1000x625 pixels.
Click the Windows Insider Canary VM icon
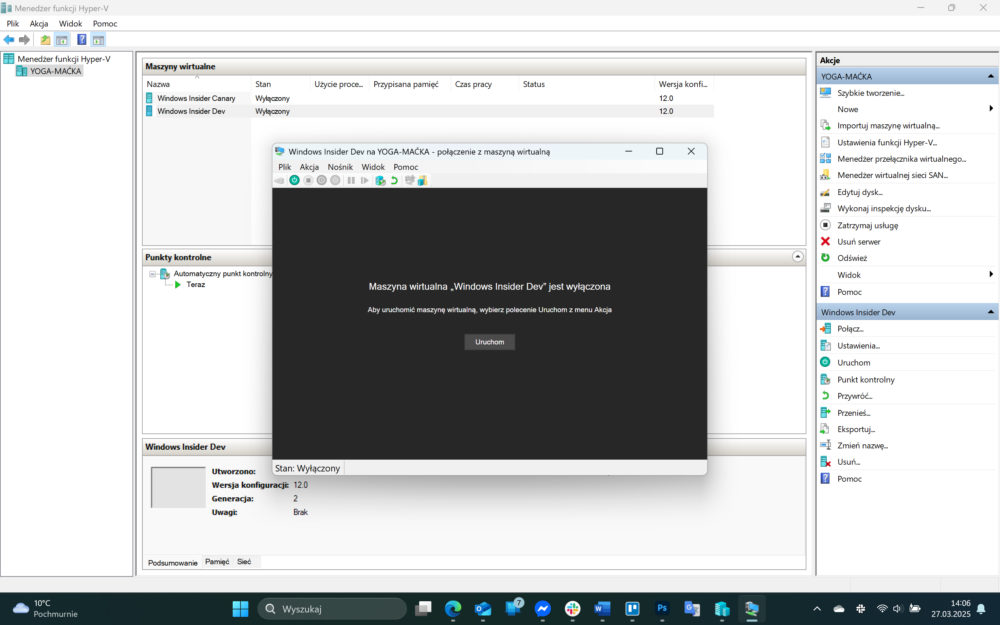tap(149, 98)
